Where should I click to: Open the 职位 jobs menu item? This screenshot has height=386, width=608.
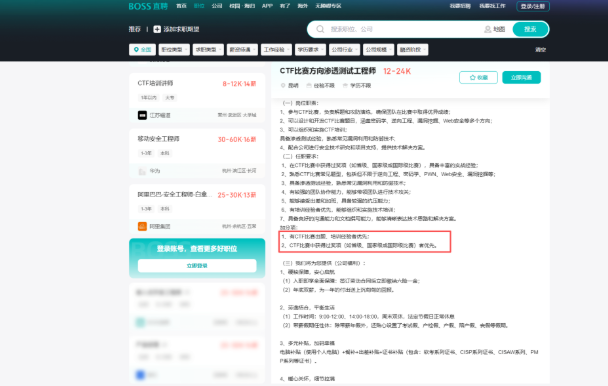pyautogui.click(x=199, y=6)
